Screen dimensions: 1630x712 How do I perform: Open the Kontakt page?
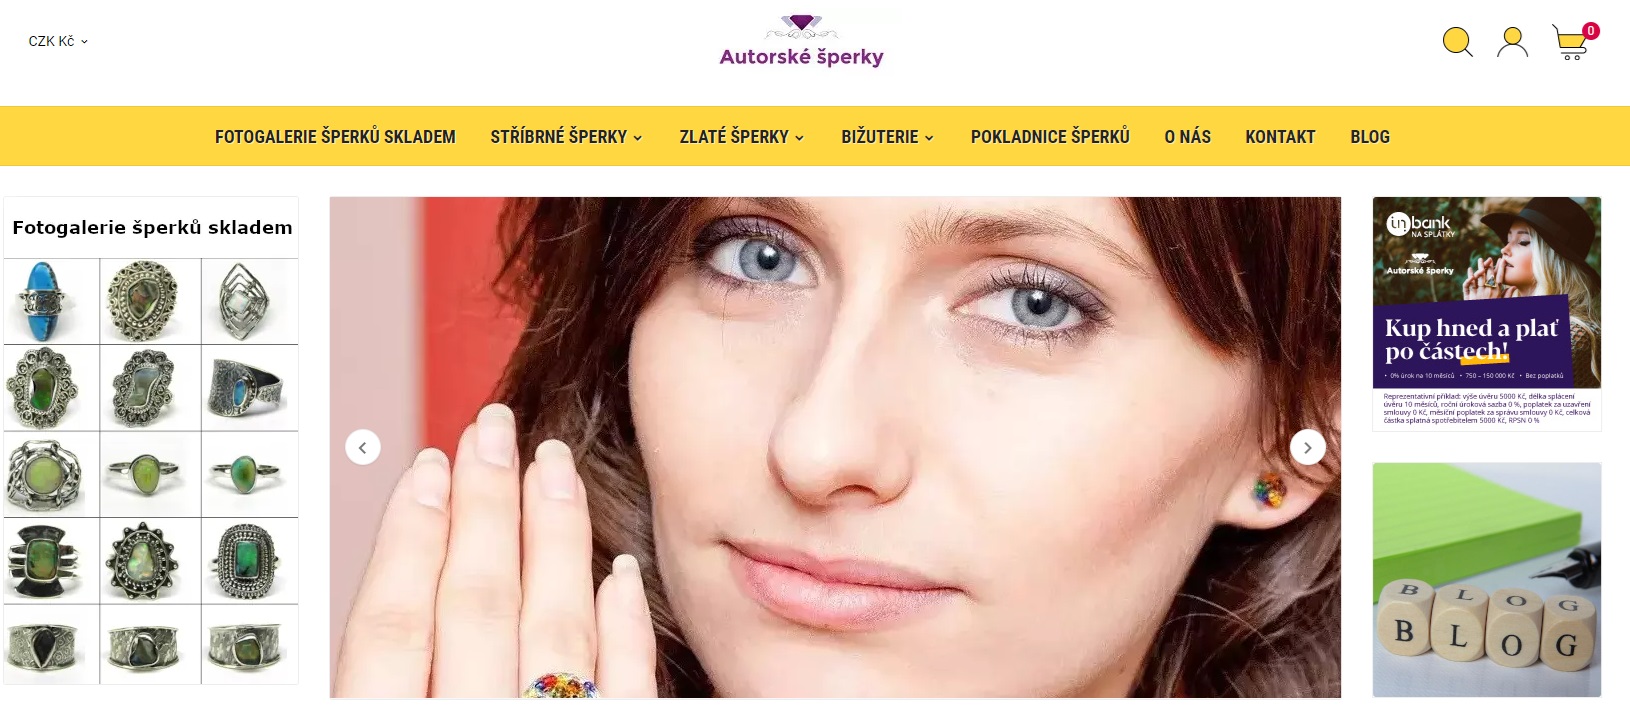(x=1280, y=137)
